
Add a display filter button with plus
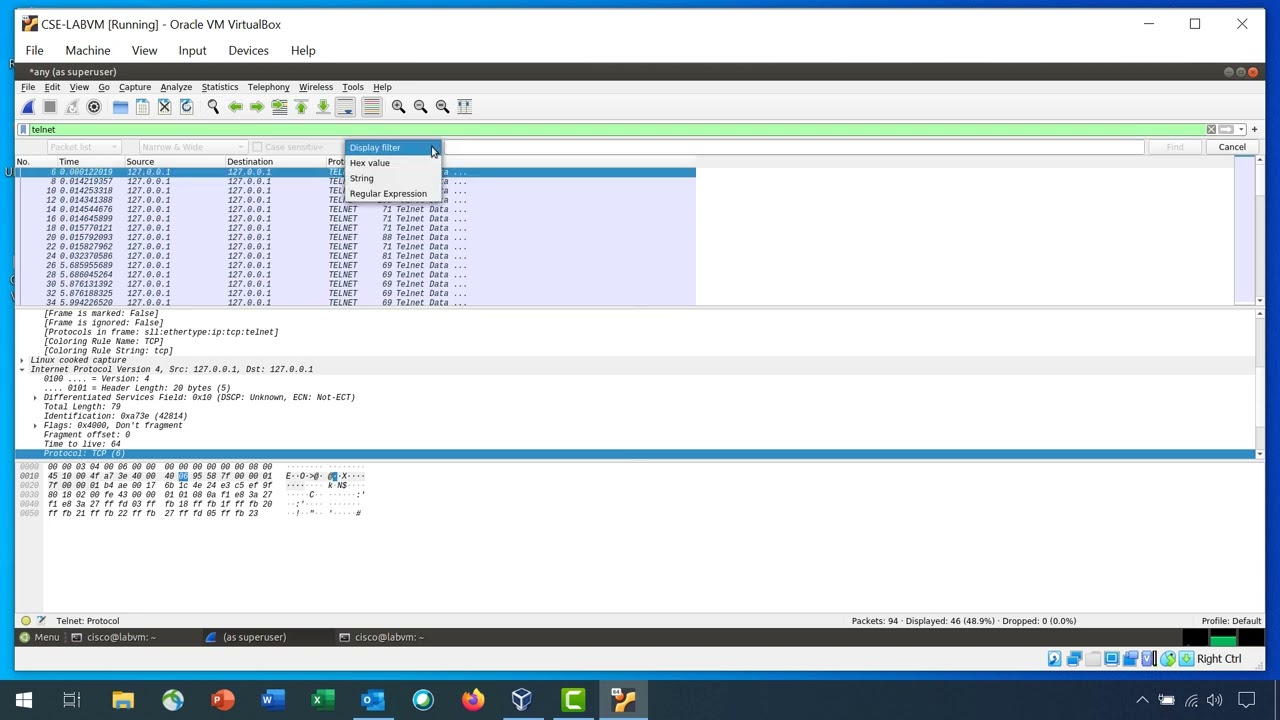pos(1255,129)
